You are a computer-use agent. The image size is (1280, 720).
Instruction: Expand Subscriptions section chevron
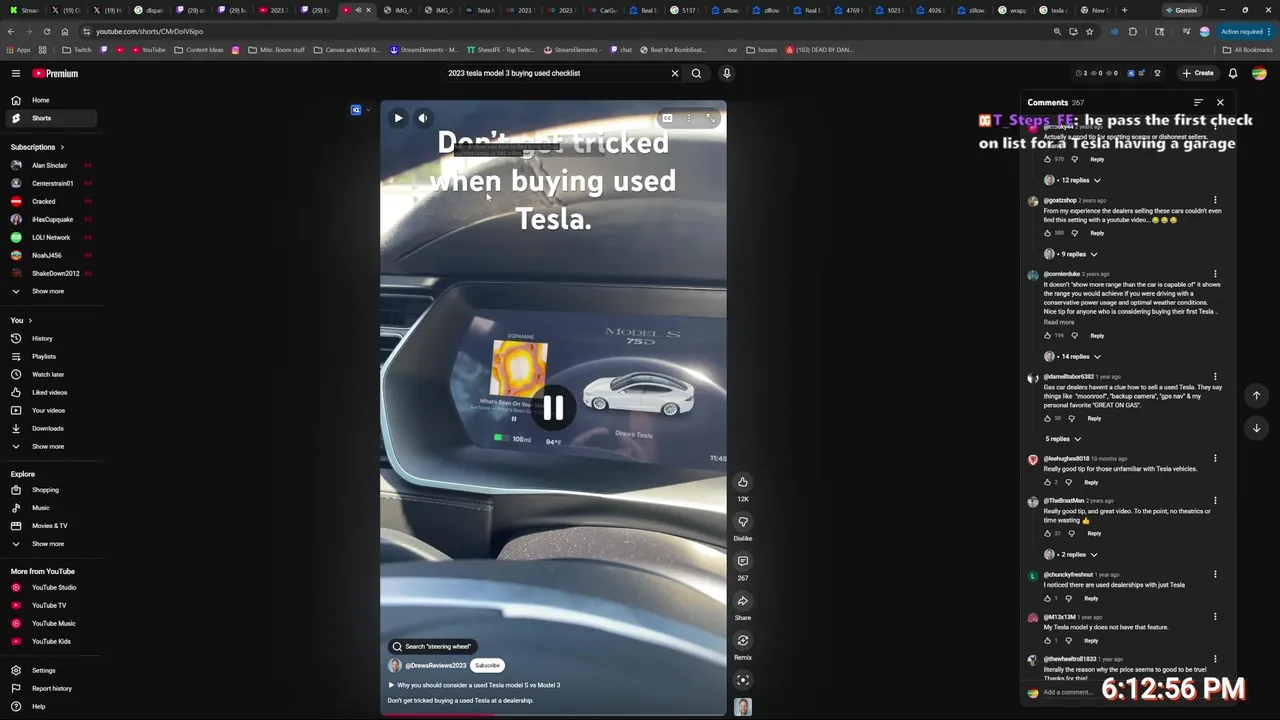tap(62, 147)
